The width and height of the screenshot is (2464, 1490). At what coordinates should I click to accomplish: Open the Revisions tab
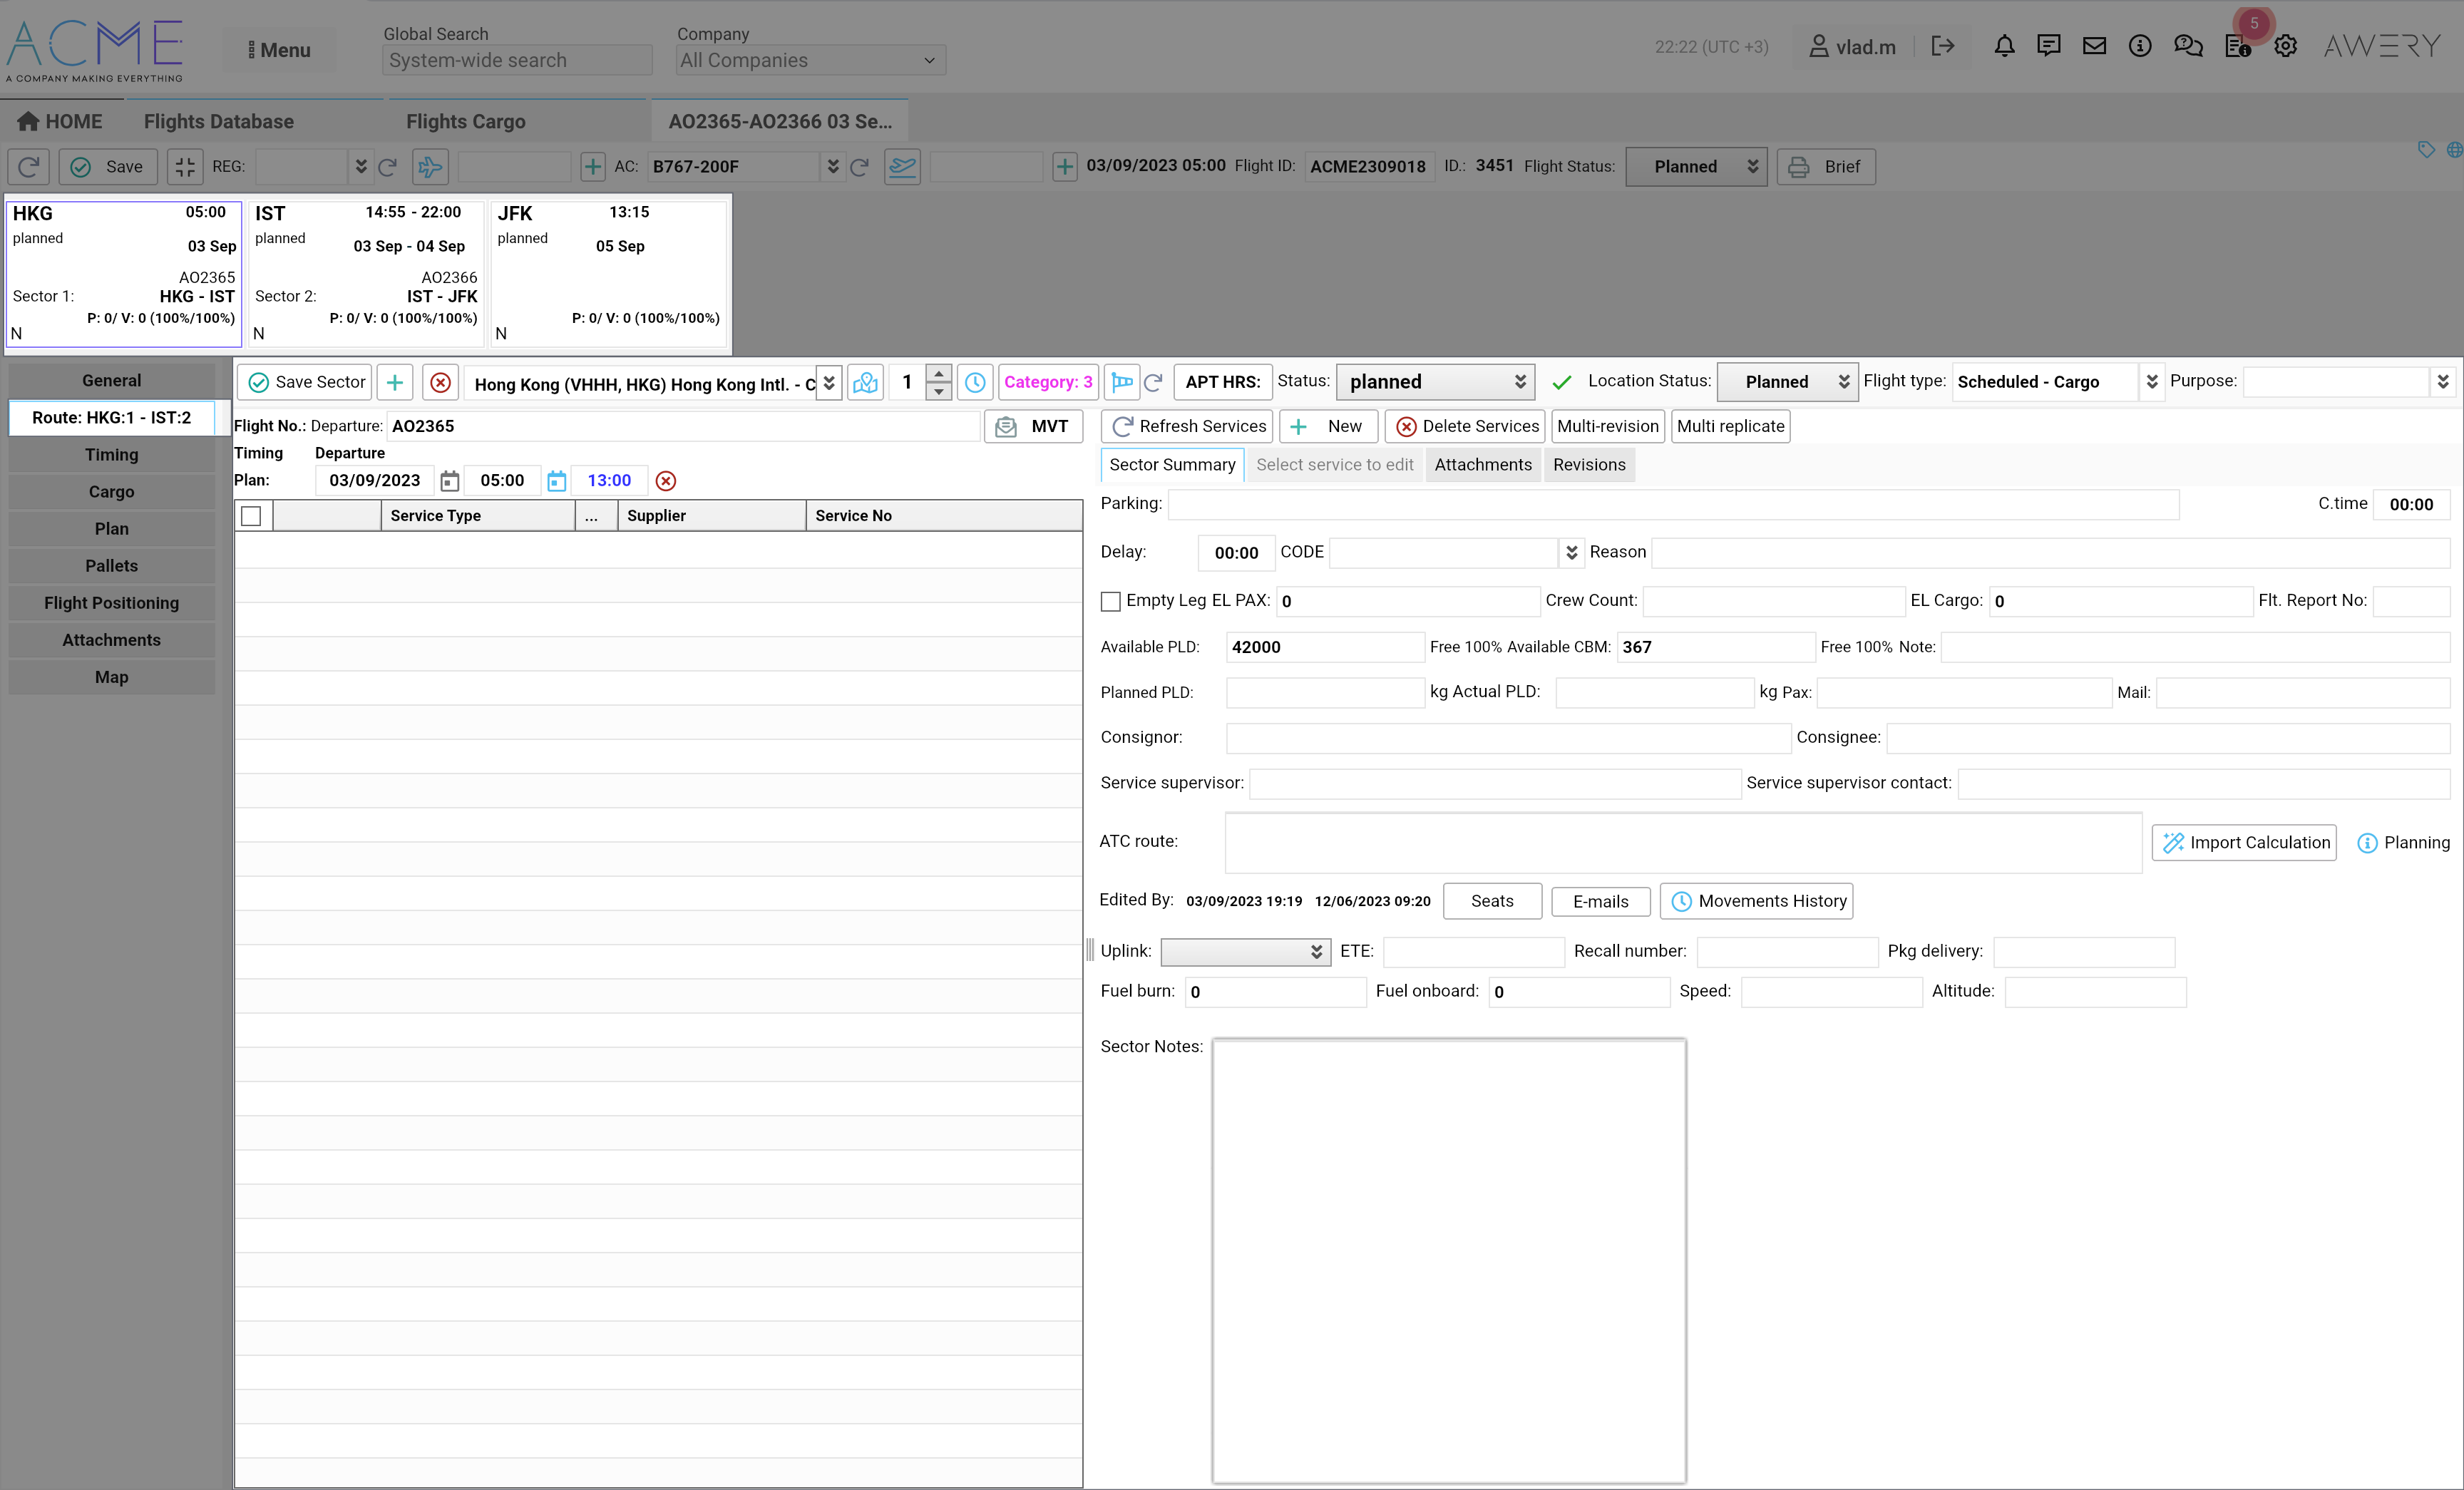(1588, 465)
